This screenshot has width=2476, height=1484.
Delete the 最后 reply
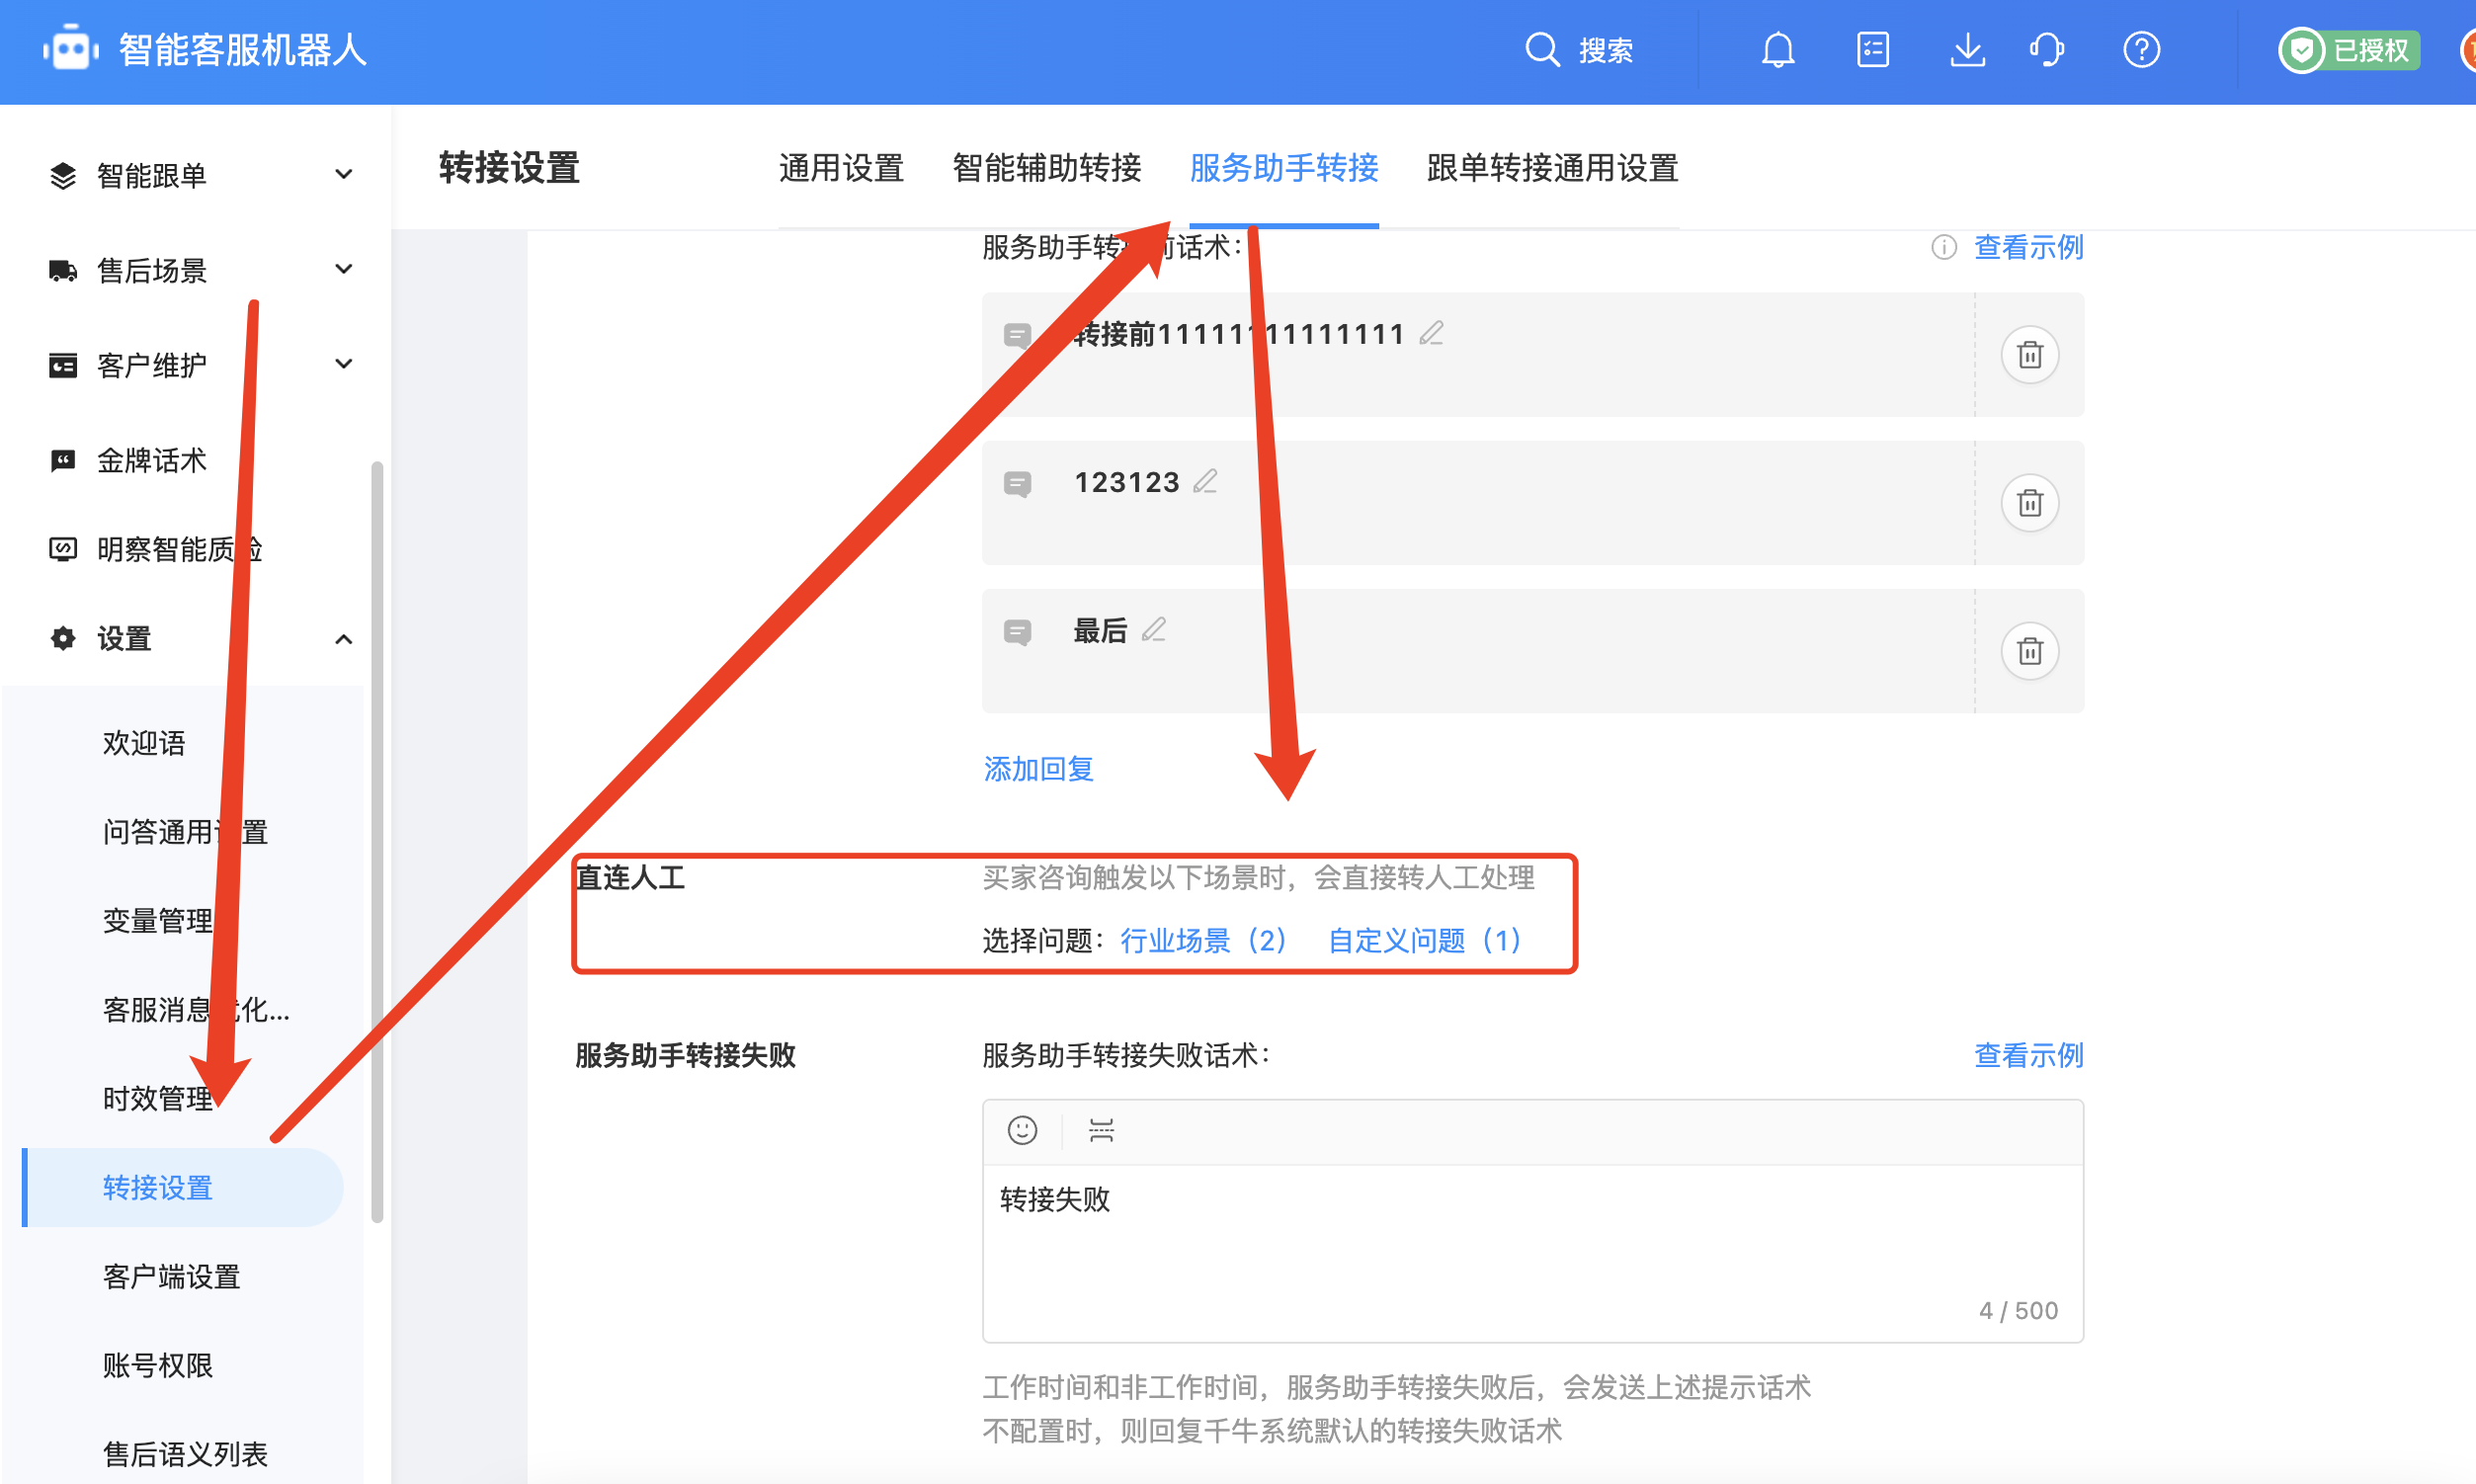click(x=2029, y=651)
